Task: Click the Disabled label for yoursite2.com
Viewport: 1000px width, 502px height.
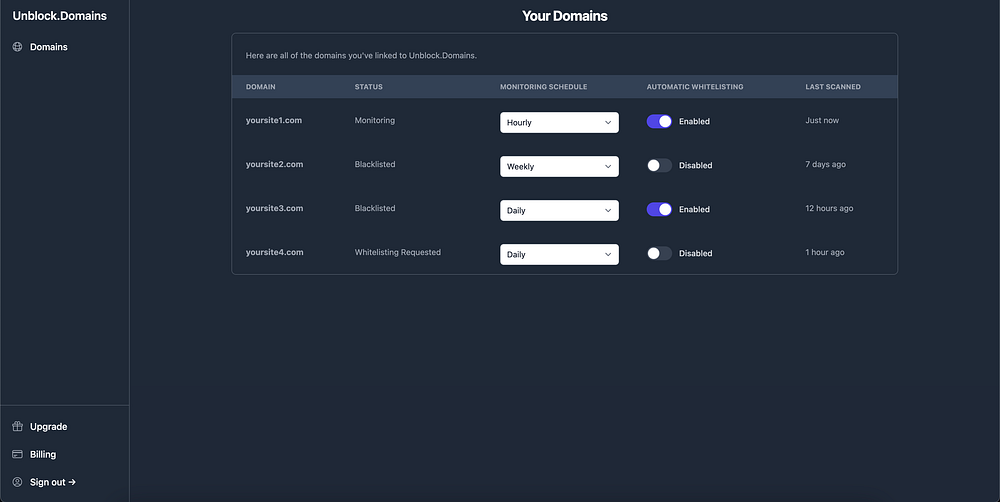Action: click(x=695, y=165)
